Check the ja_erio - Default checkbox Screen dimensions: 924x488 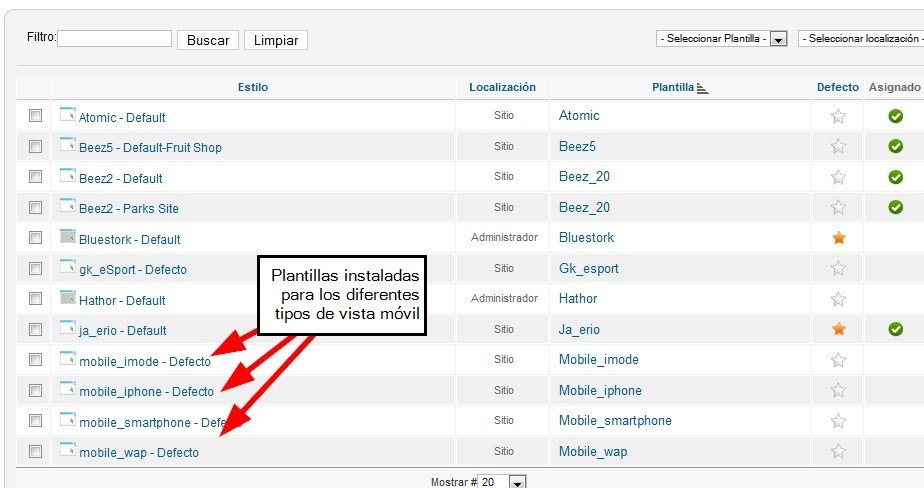tap(35, 329)
